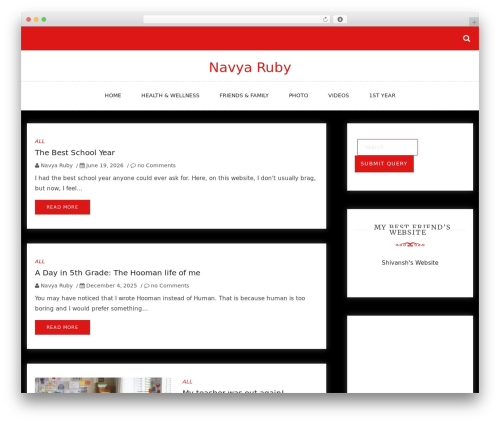Click comment bubble icon on A Day in 5th Grade
Viewport: 500px width, 423px height.
[x=147, y=286]
